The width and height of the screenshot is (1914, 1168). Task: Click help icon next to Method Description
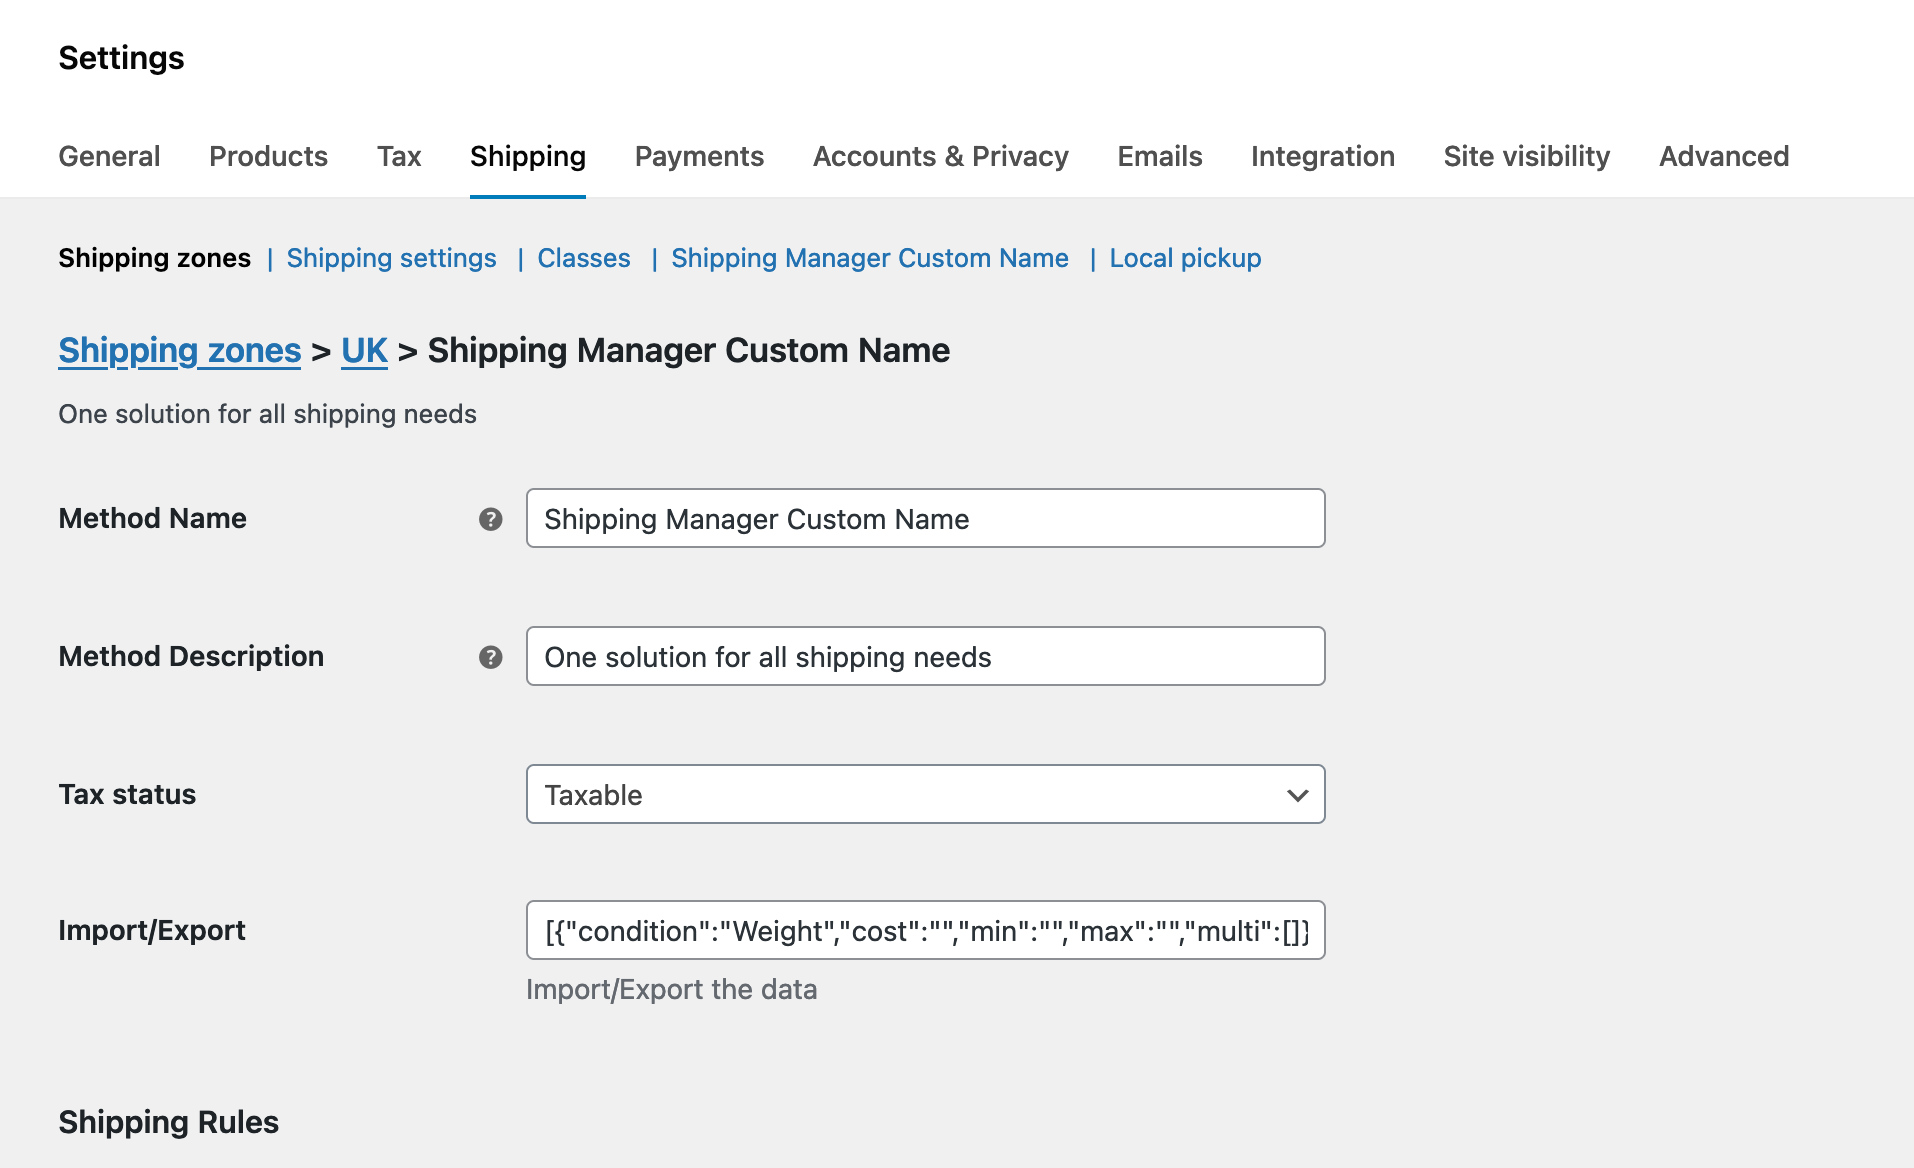[490, 657]
